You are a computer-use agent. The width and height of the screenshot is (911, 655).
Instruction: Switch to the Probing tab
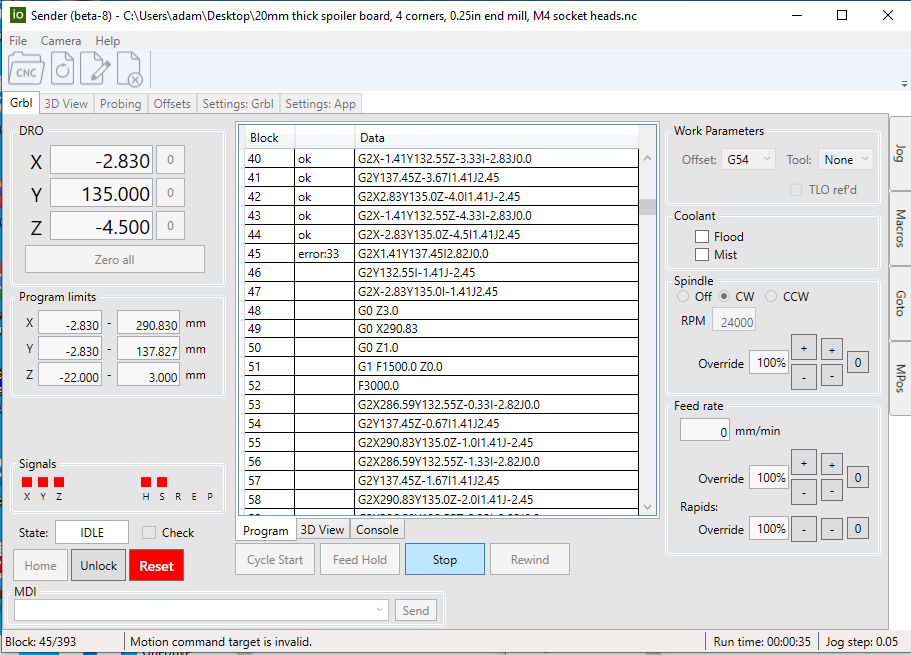click(120, 103)
